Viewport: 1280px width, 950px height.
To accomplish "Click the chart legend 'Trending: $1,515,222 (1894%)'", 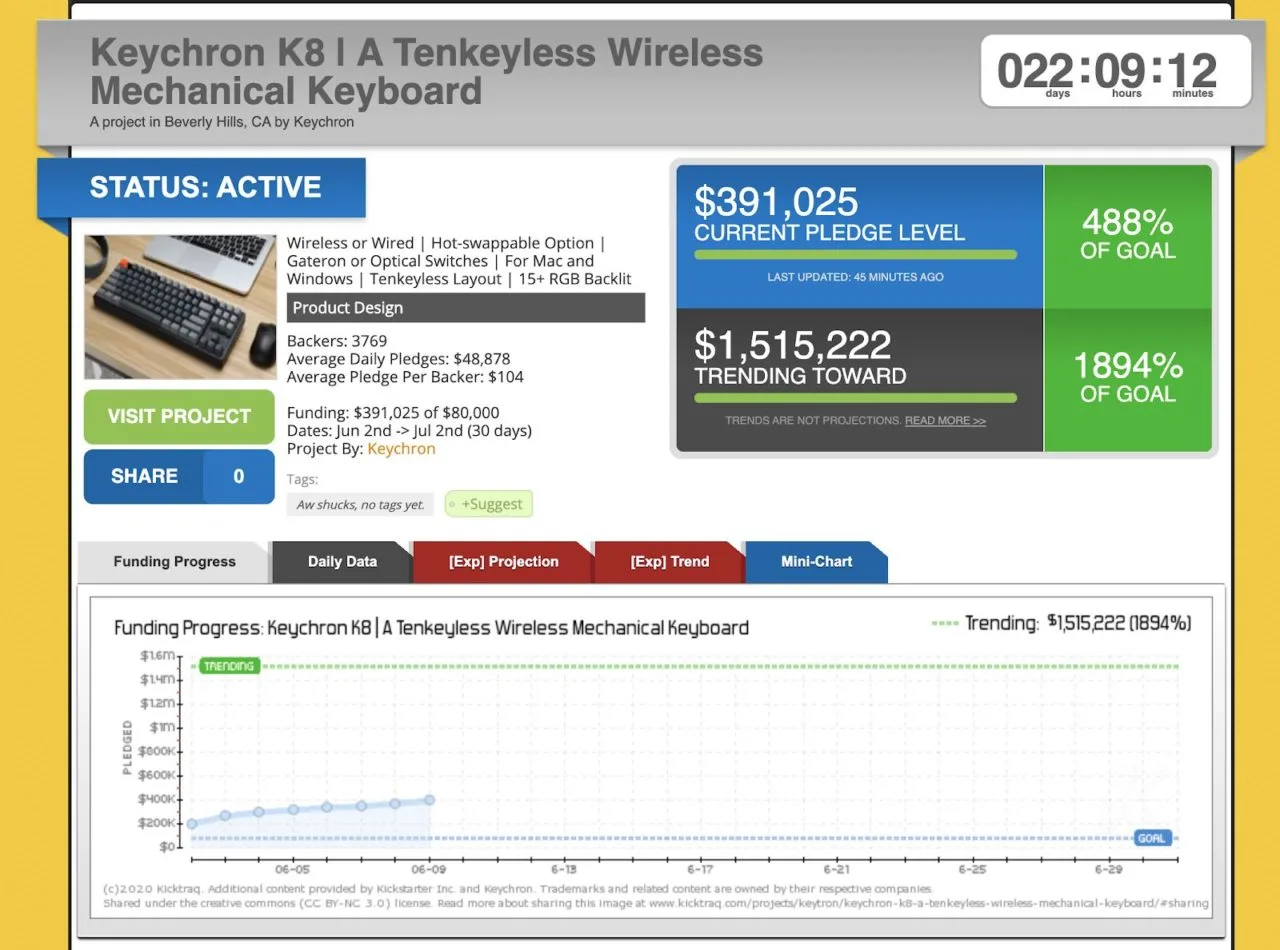I will [x=1061, y=623].
